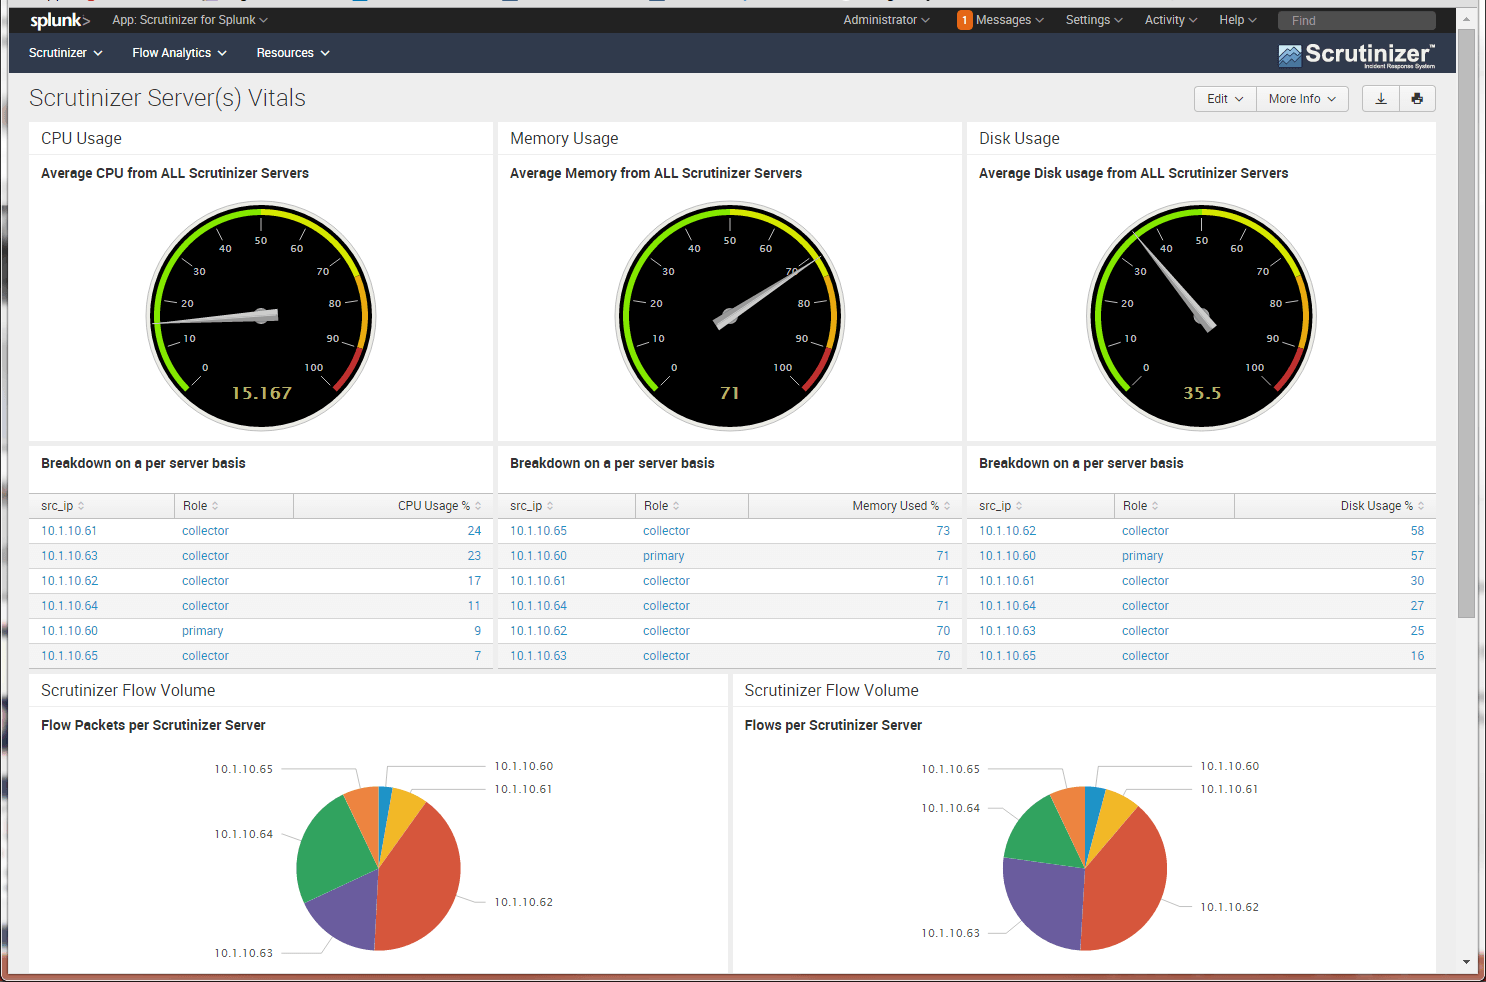Click 10.1.10.60 label in Flows pie
This screenshot has height=982, width=1486.
click(1229, 766)
